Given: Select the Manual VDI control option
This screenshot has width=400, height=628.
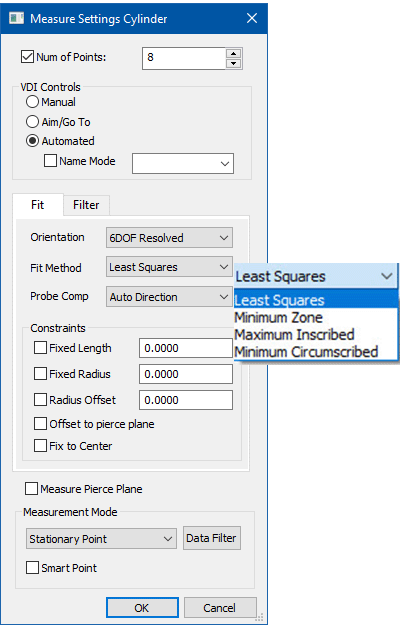Looking at the screenshot, I should pyautogui.click(x=32, y=102).
